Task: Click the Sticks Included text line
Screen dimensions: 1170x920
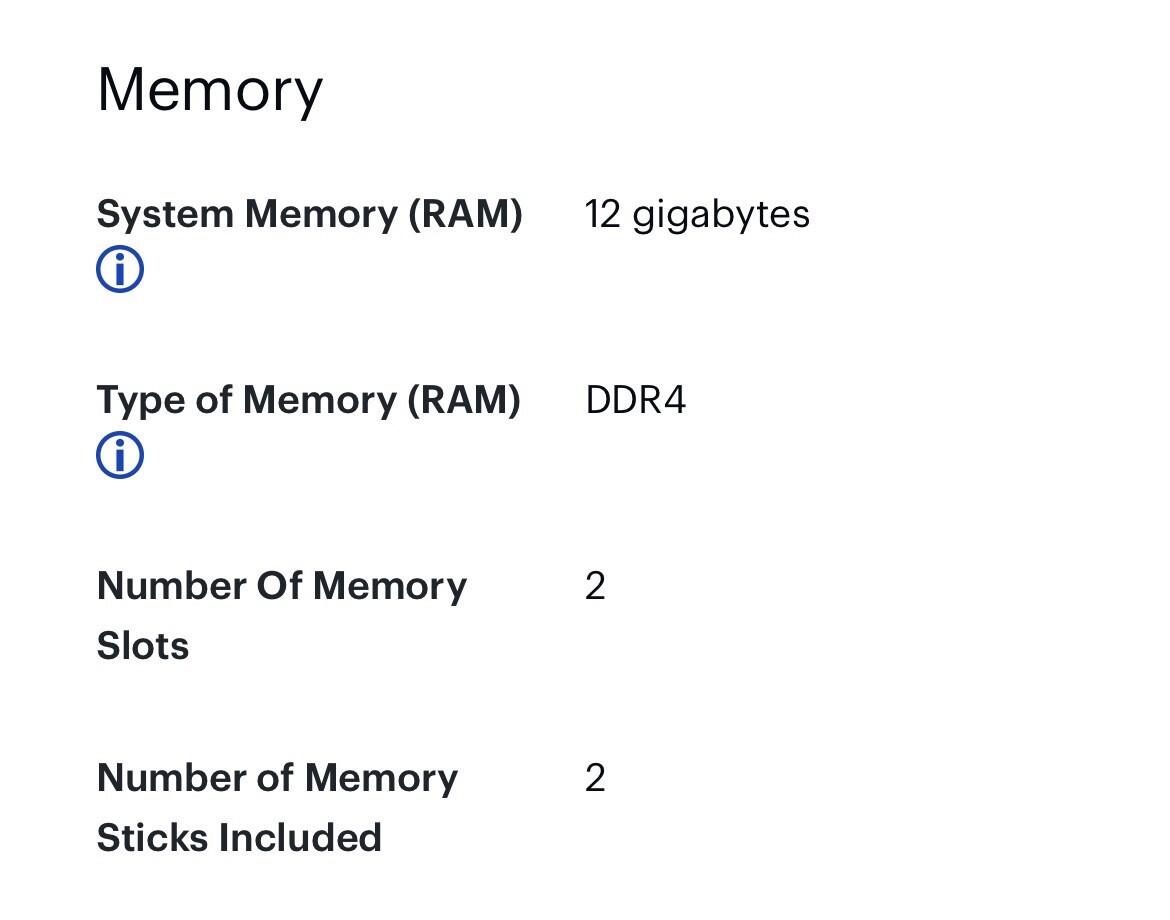Action: click(x=240, y=837)
